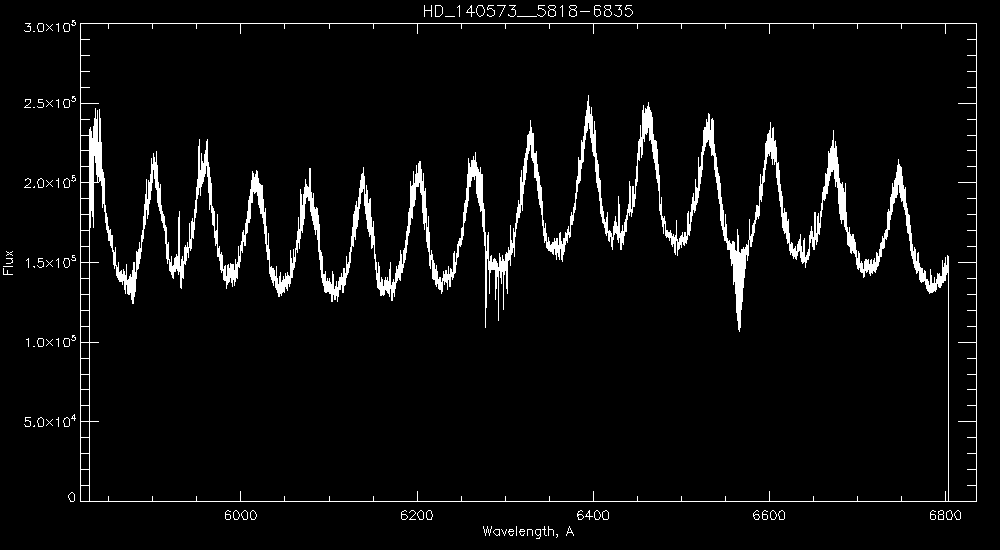Select the 1.5×10^5 y-axis tick label
This screenshot has height=550, width=1000.
50,264
